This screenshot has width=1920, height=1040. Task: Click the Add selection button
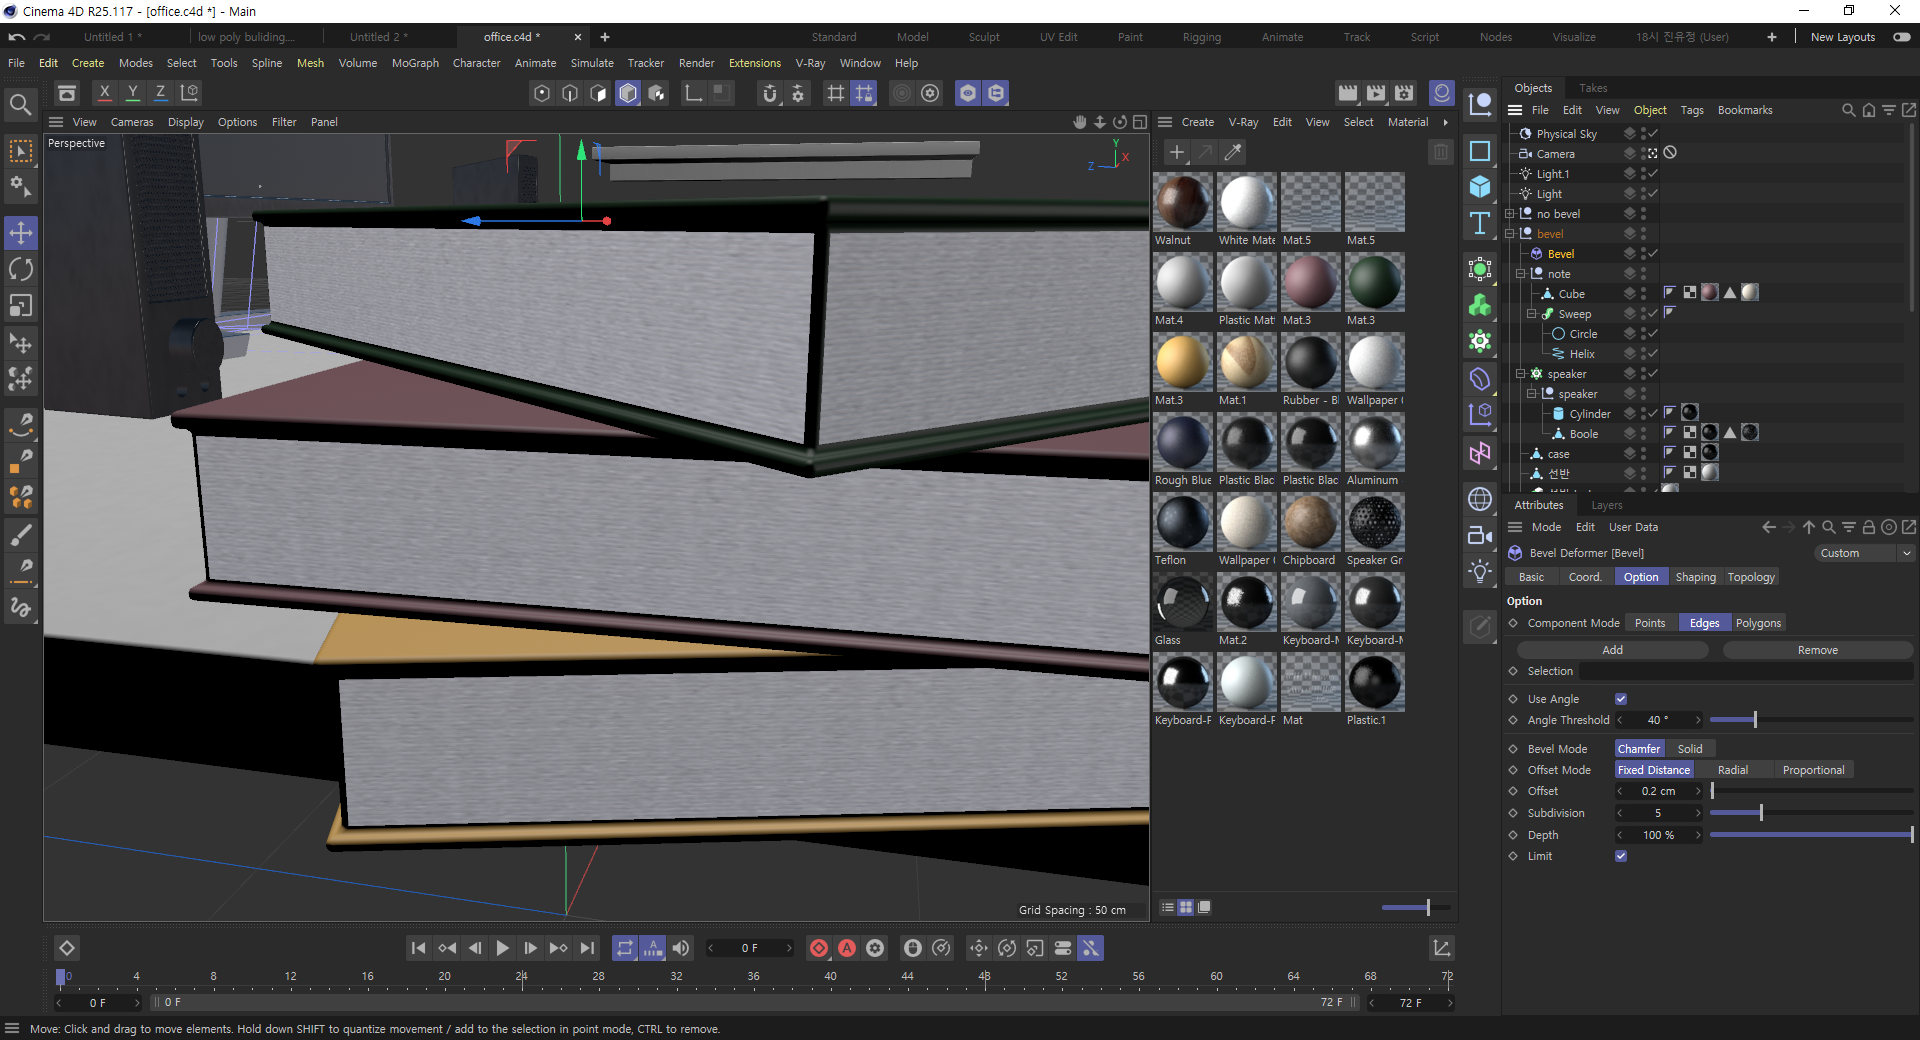(1612, 650)
